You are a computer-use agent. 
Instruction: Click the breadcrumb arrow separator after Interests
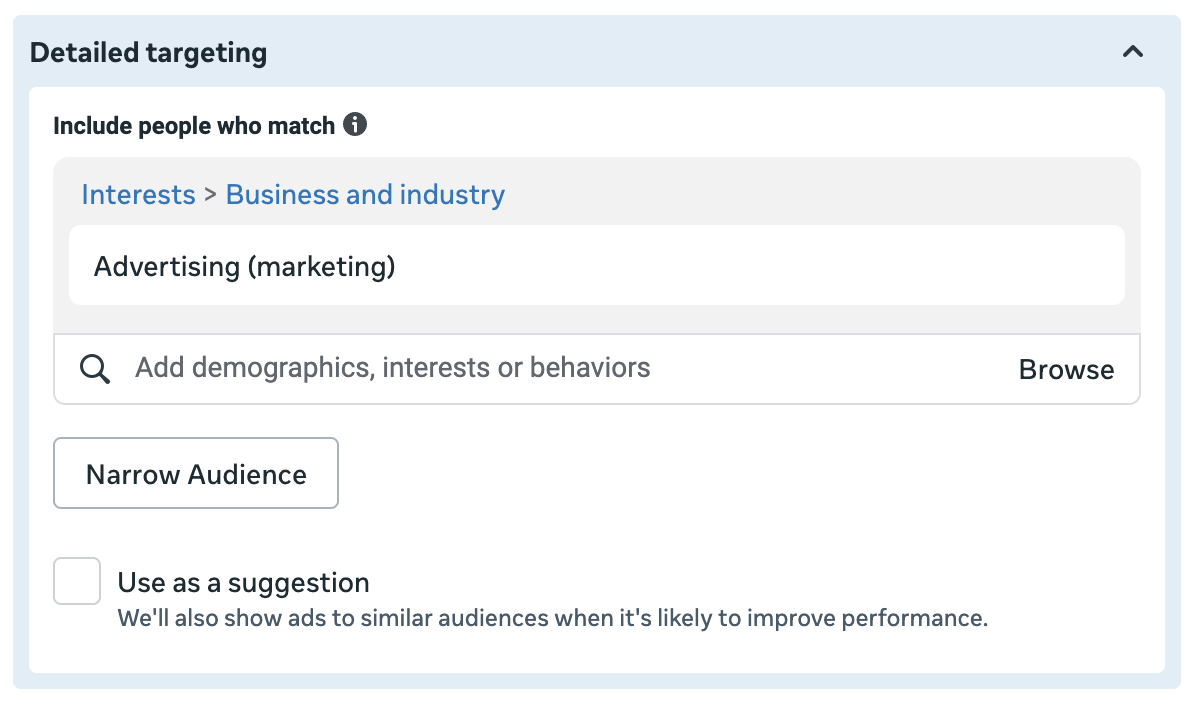coord(210,194)
